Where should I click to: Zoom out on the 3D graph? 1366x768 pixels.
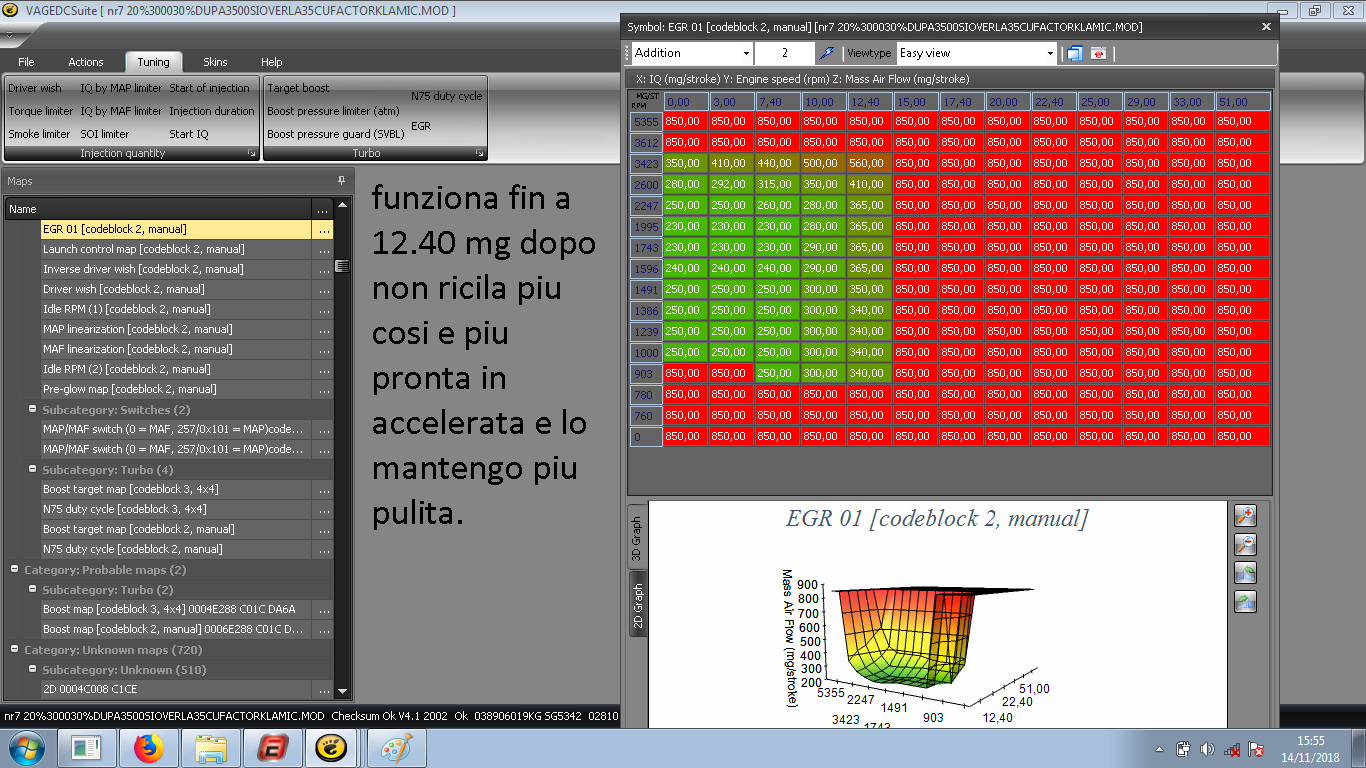point(1245,545)
